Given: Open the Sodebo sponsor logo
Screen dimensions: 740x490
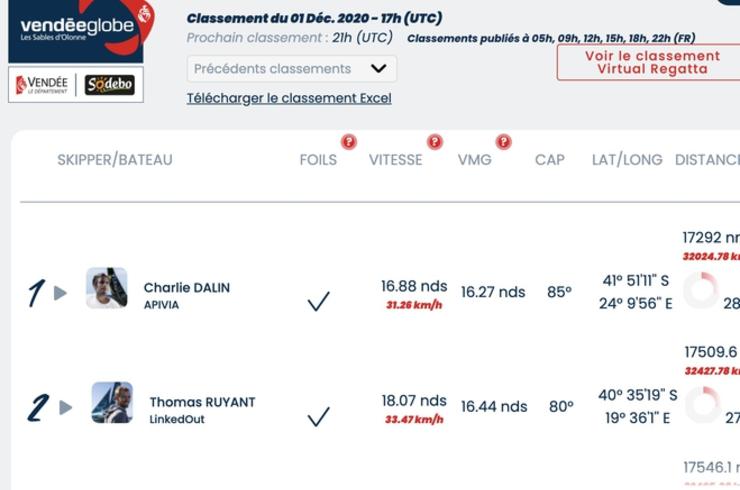Looking at the screenshot, I should (109, 84).
